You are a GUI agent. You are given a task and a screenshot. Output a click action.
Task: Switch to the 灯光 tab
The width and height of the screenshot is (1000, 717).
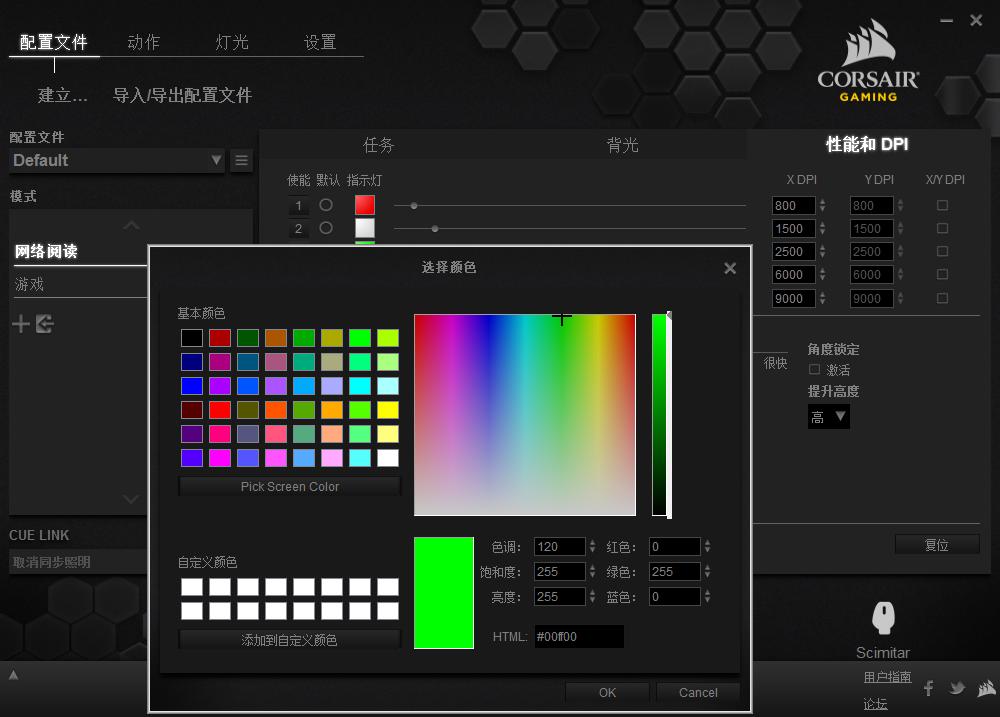point(231,42)
